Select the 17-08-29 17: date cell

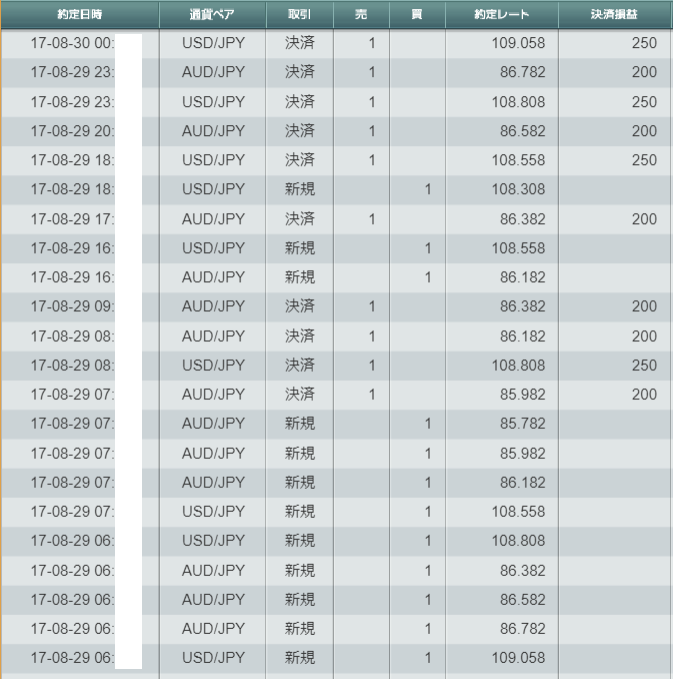70,218
